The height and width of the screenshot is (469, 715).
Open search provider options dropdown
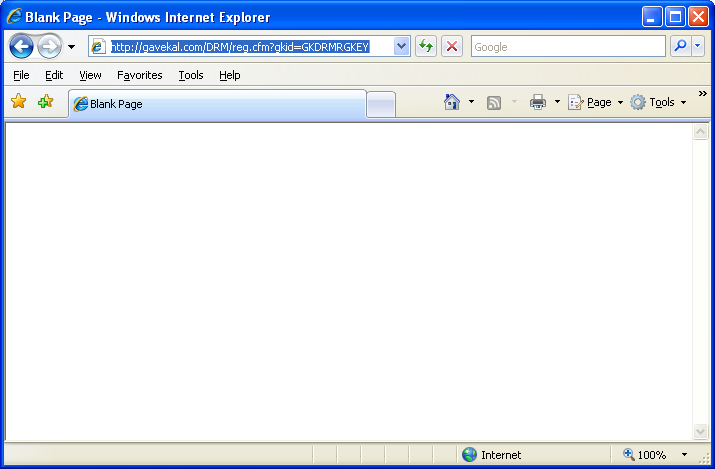click(x=698, y=46)
